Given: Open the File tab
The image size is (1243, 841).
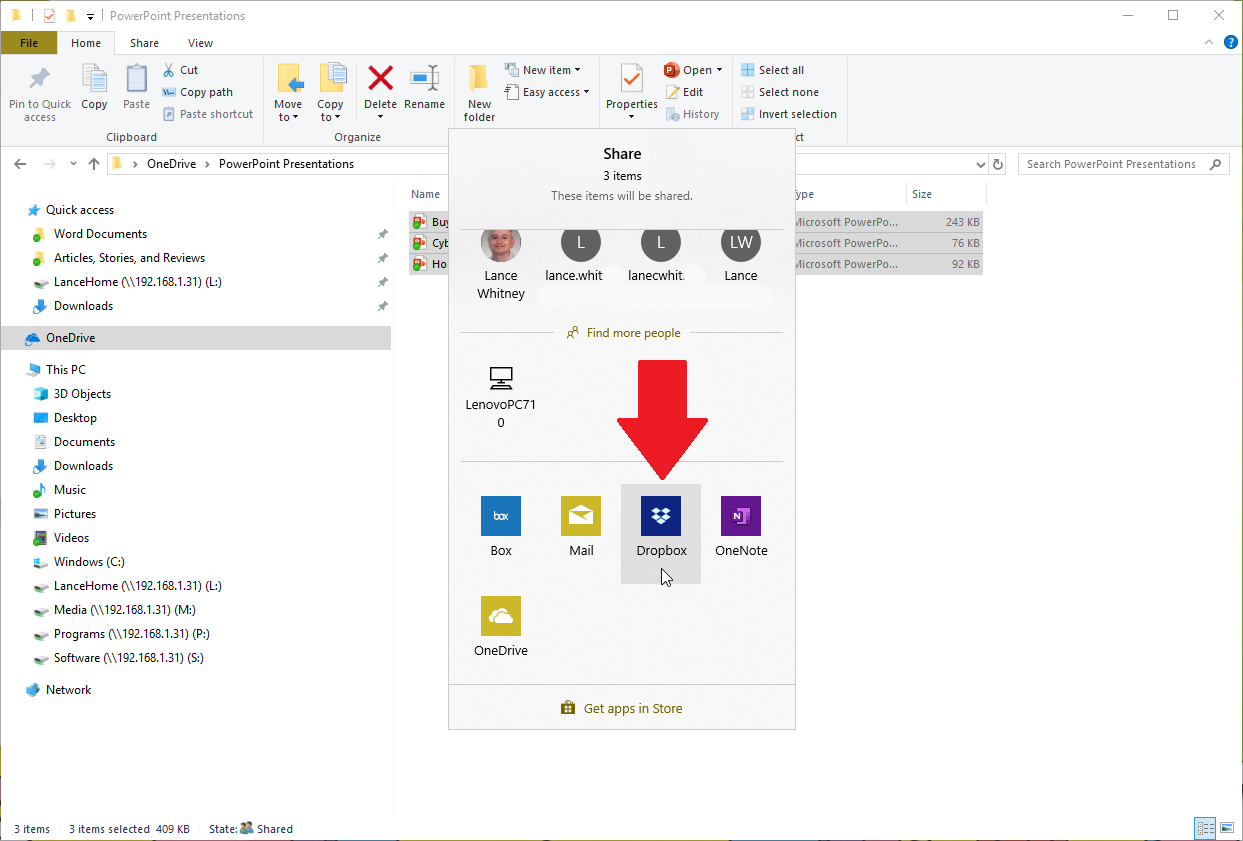Looking at the screenshot, I should click(29, 43).
